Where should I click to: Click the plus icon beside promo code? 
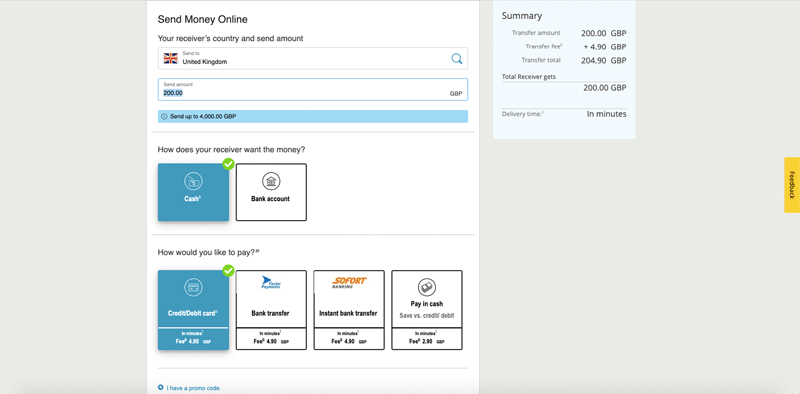[x=161, y=387]
